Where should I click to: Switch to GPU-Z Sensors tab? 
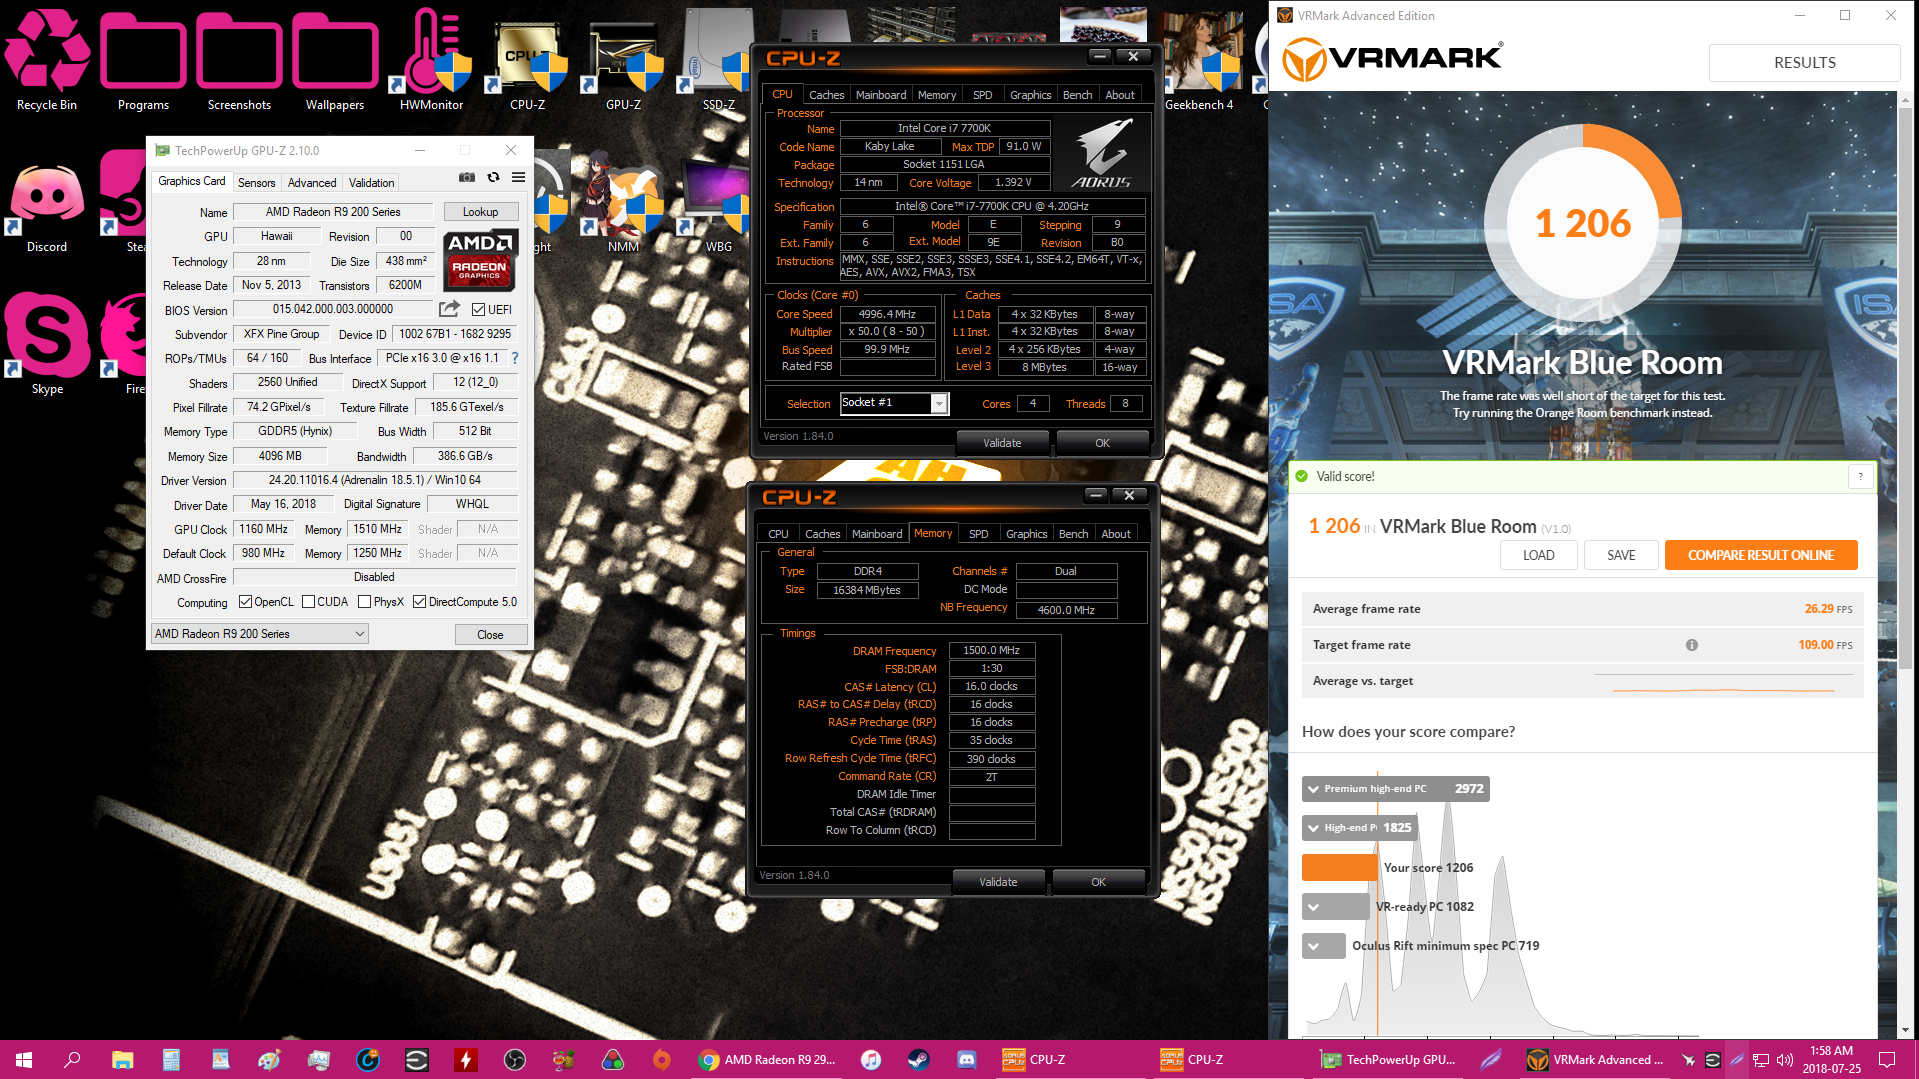click(256, 183)
